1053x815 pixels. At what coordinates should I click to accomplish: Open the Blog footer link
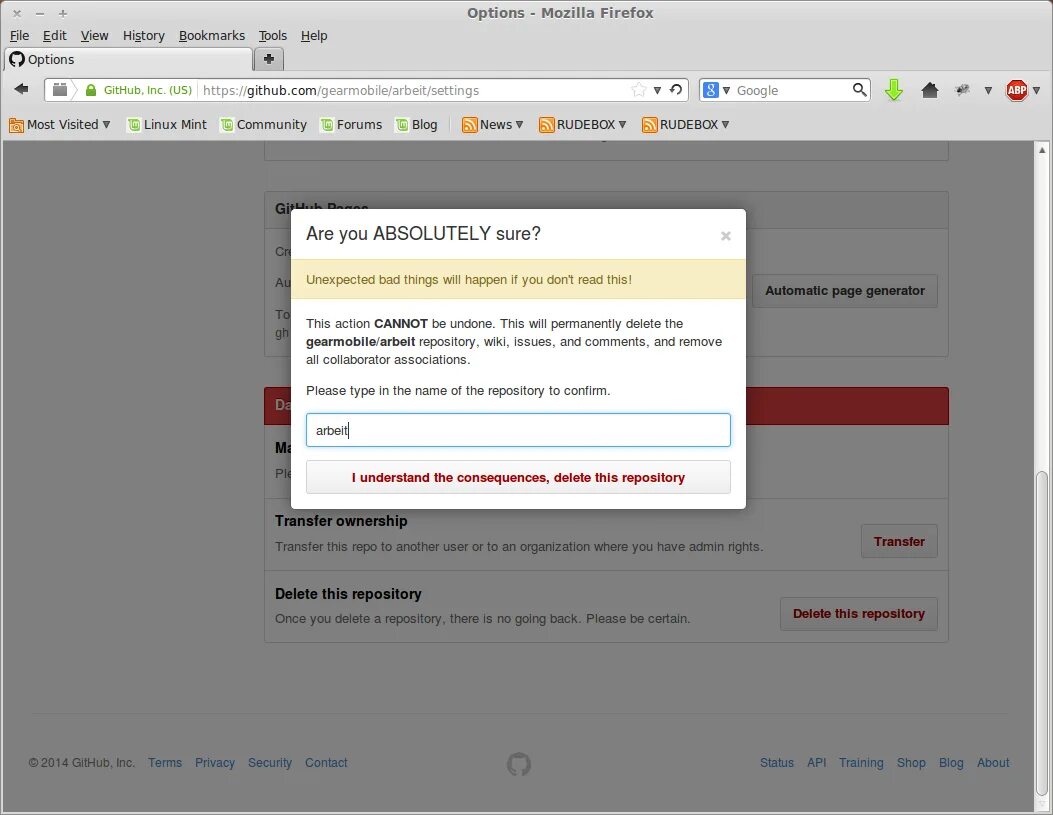951,763
